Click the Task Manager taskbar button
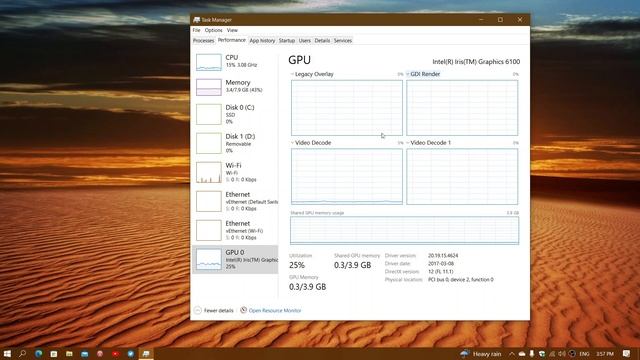Image resolution: width=640 pixels, height=360 pixels. click(146, 353)
